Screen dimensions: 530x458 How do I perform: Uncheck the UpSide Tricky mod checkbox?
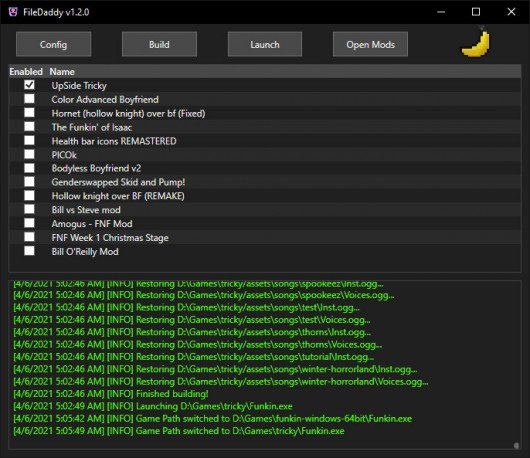click(x=29, y=85)
